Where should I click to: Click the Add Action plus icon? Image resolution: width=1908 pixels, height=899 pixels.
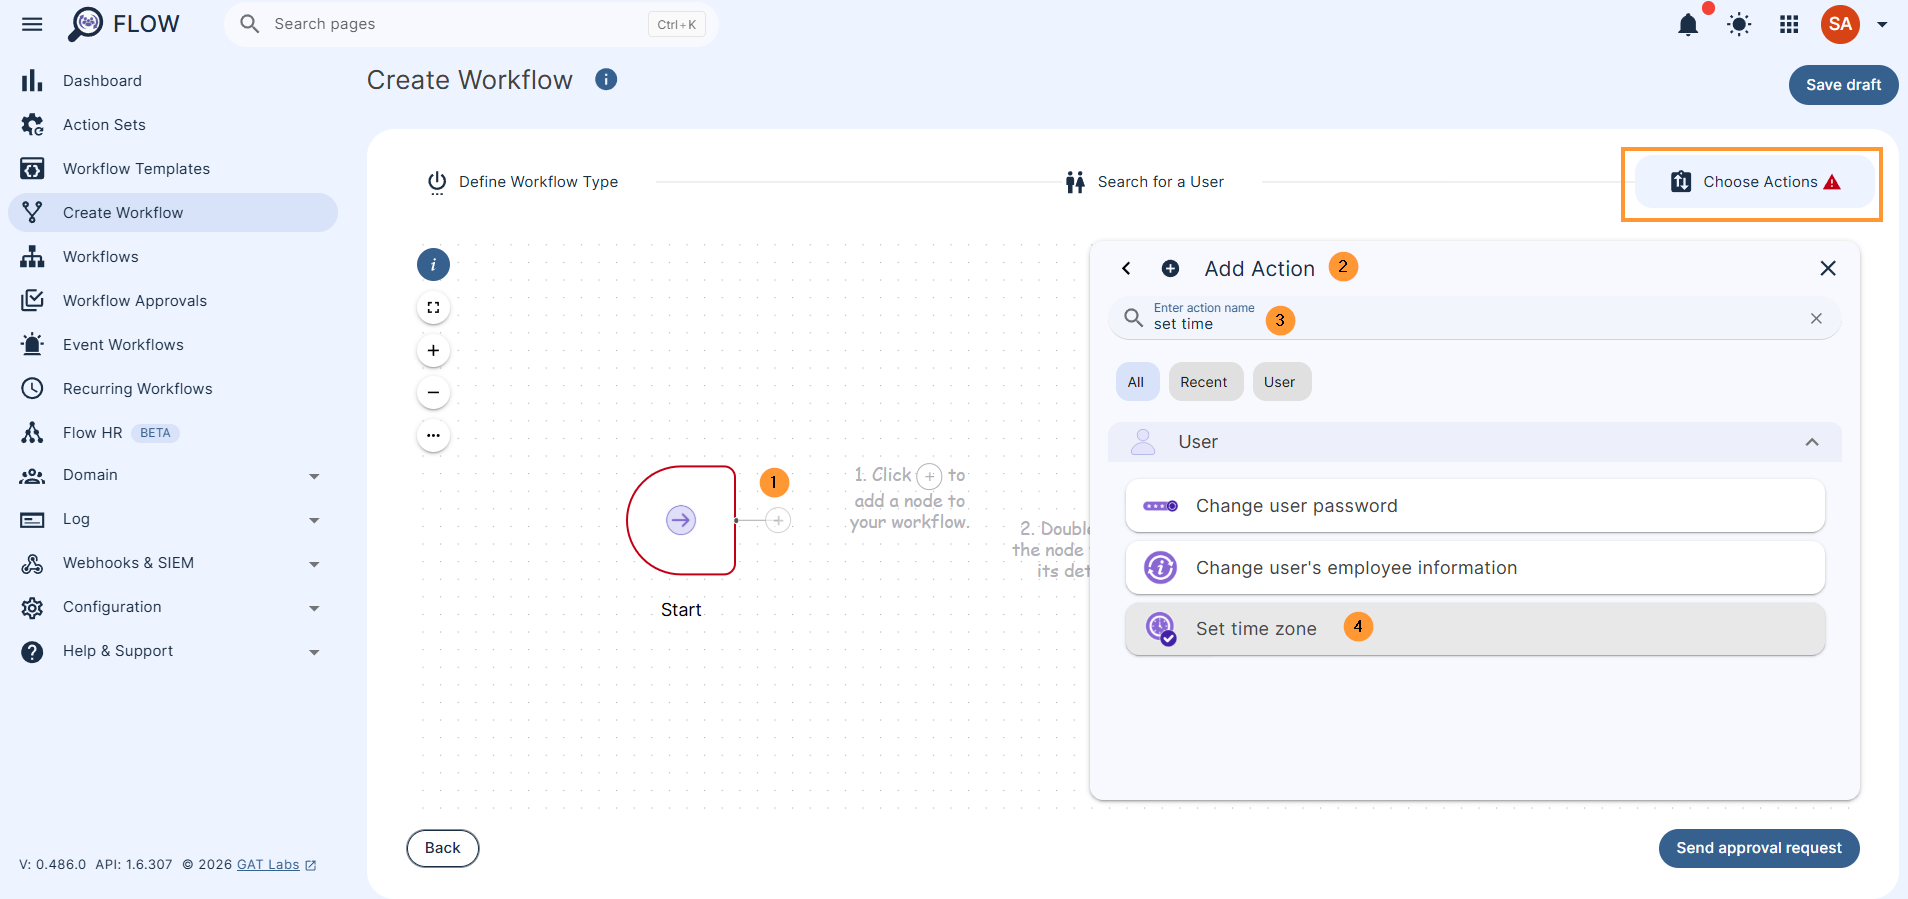click(x=1170, y=268)
